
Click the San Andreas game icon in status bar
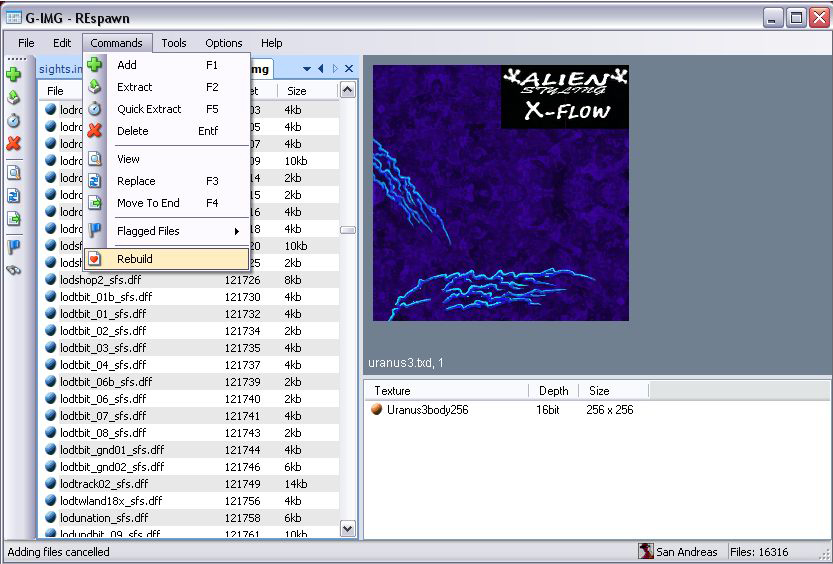coord(645,551)
